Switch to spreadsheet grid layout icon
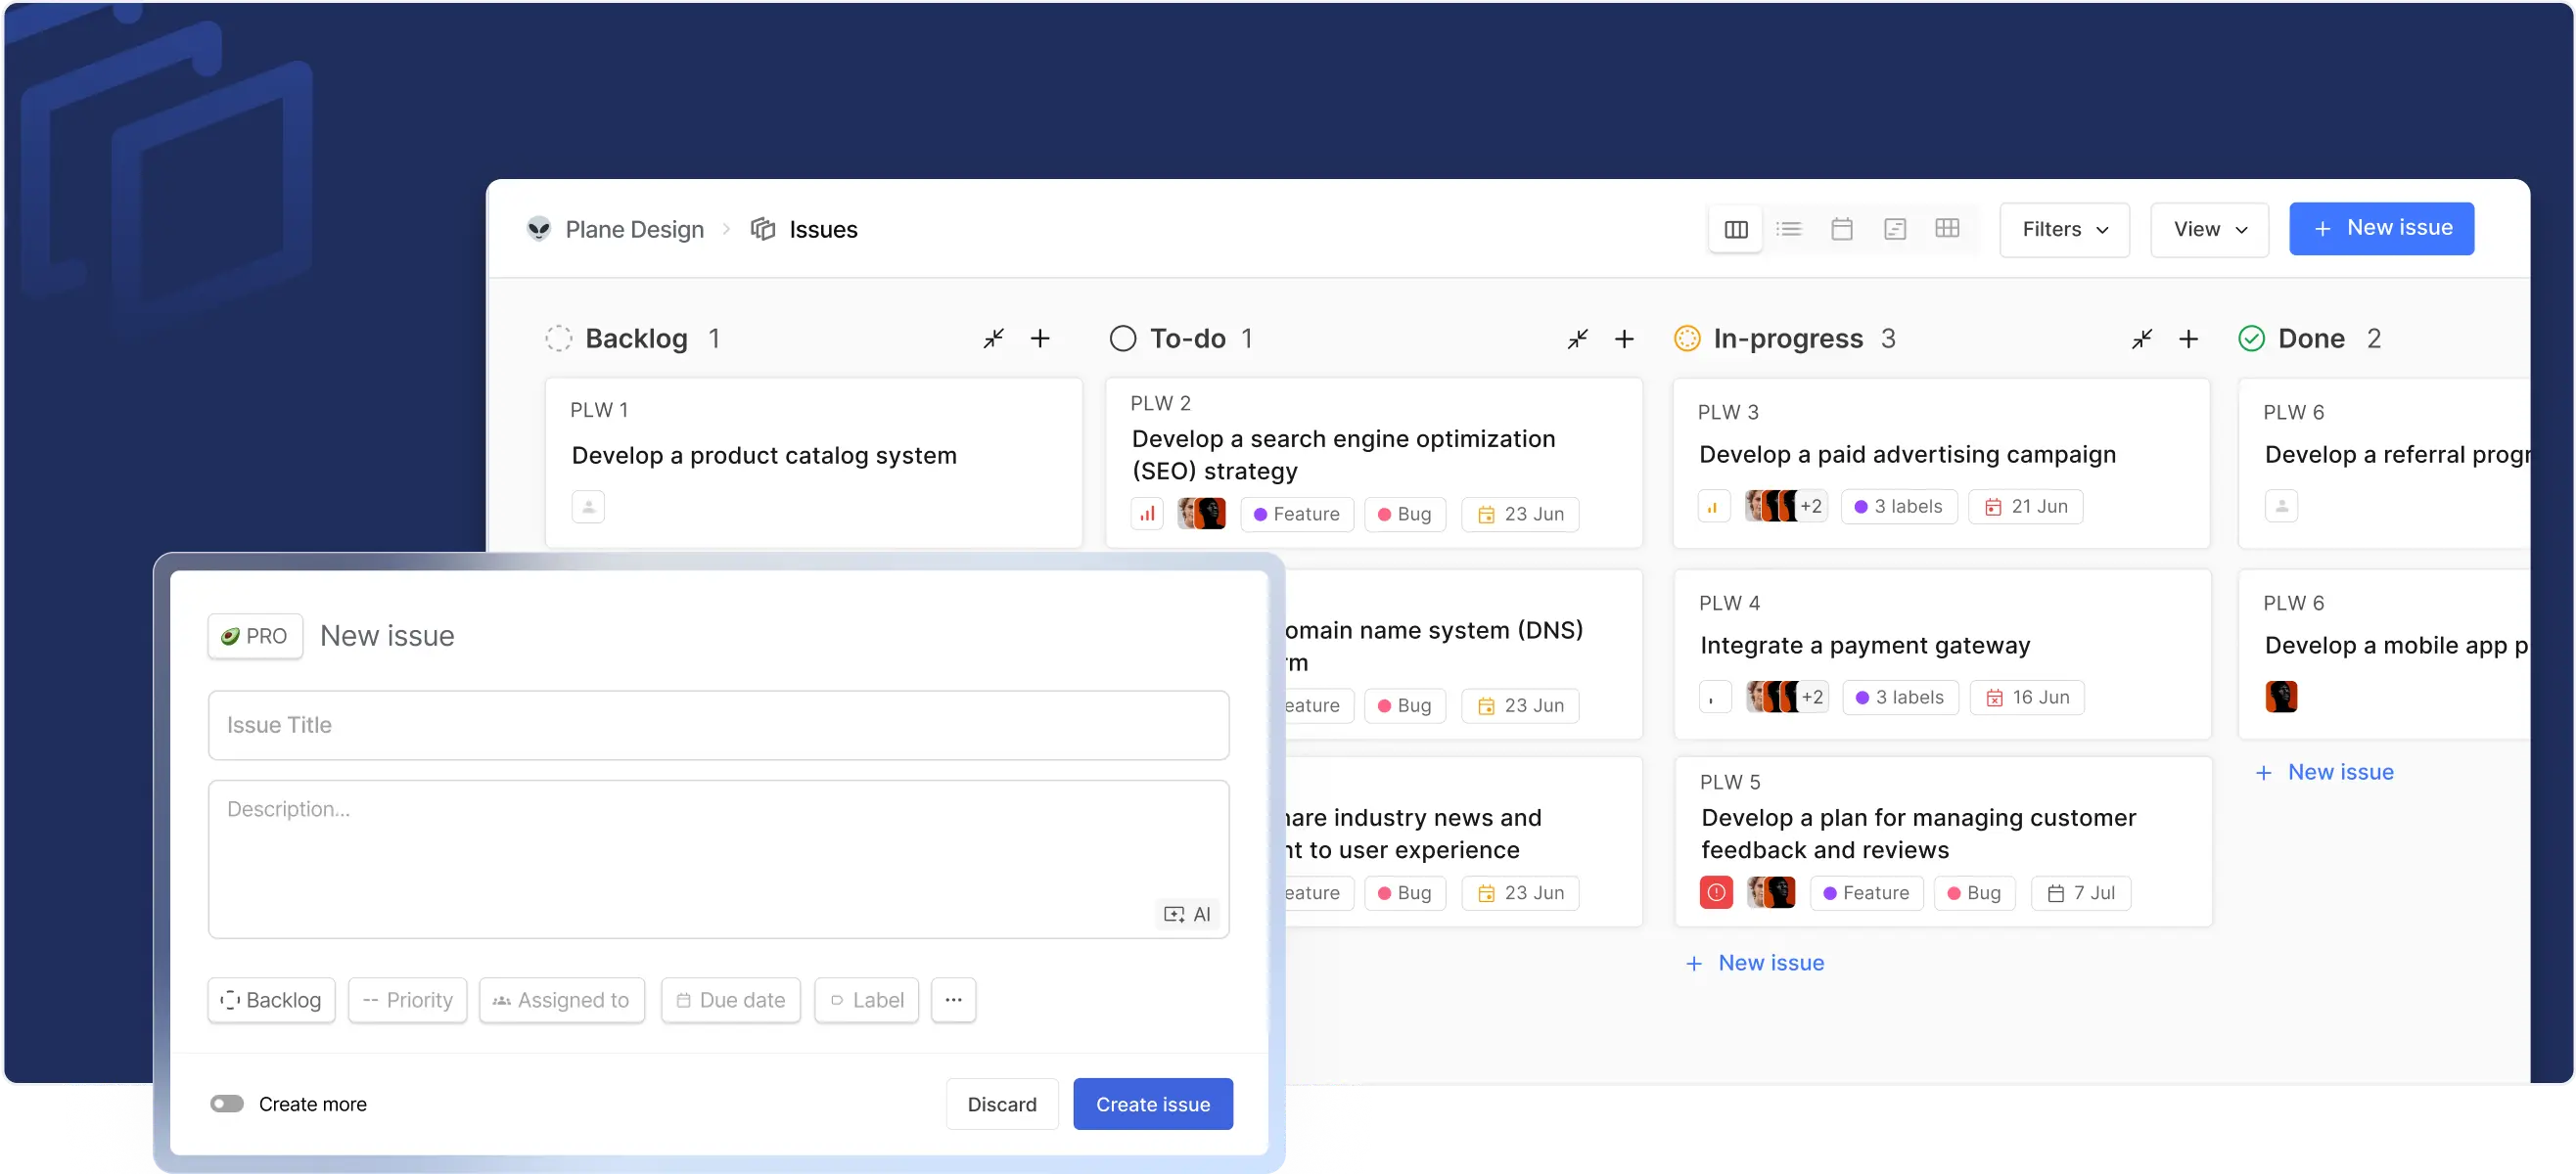Screen dimensions: 2576x1174 tap(1947, 229)
